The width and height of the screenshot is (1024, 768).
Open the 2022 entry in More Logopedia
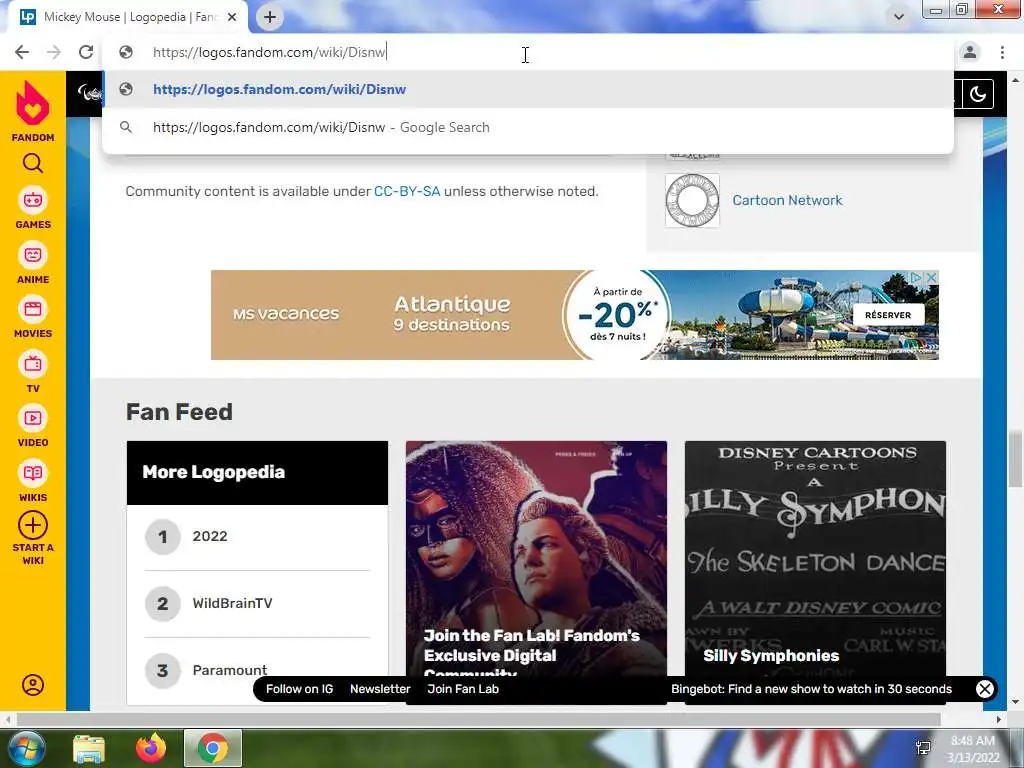210,536
